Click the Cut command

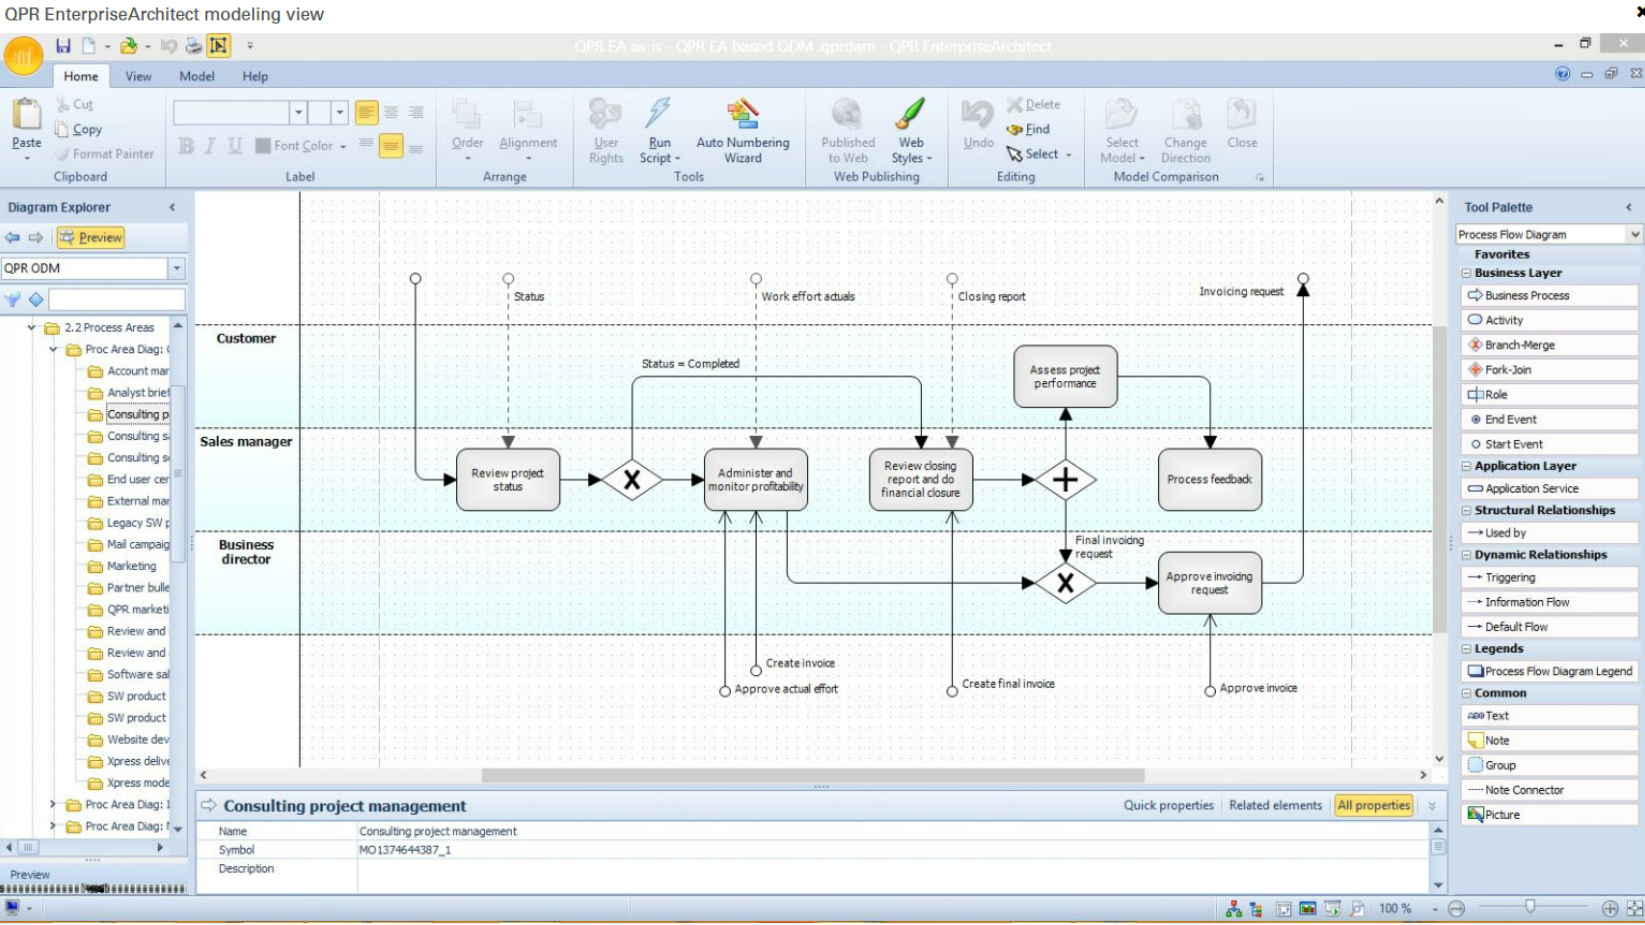(74, 104)
